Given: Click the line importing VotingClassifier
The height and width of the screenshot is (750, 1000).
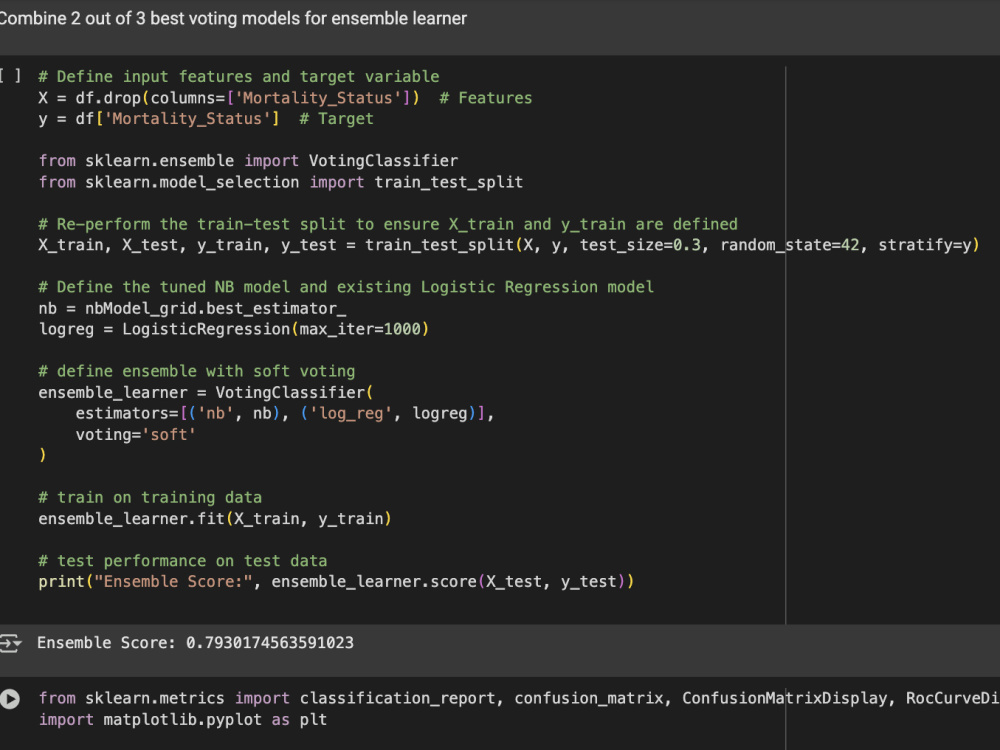Looking at the screenshot, I should coord(248,161).
